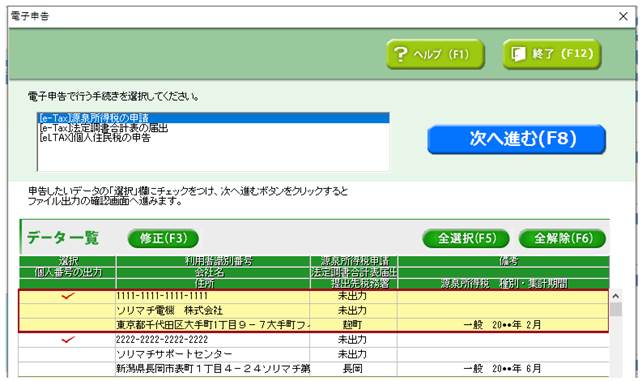Viewport: 642px width, 381px height.
Task: Click the 備考 column header
Action: point(504,261)
